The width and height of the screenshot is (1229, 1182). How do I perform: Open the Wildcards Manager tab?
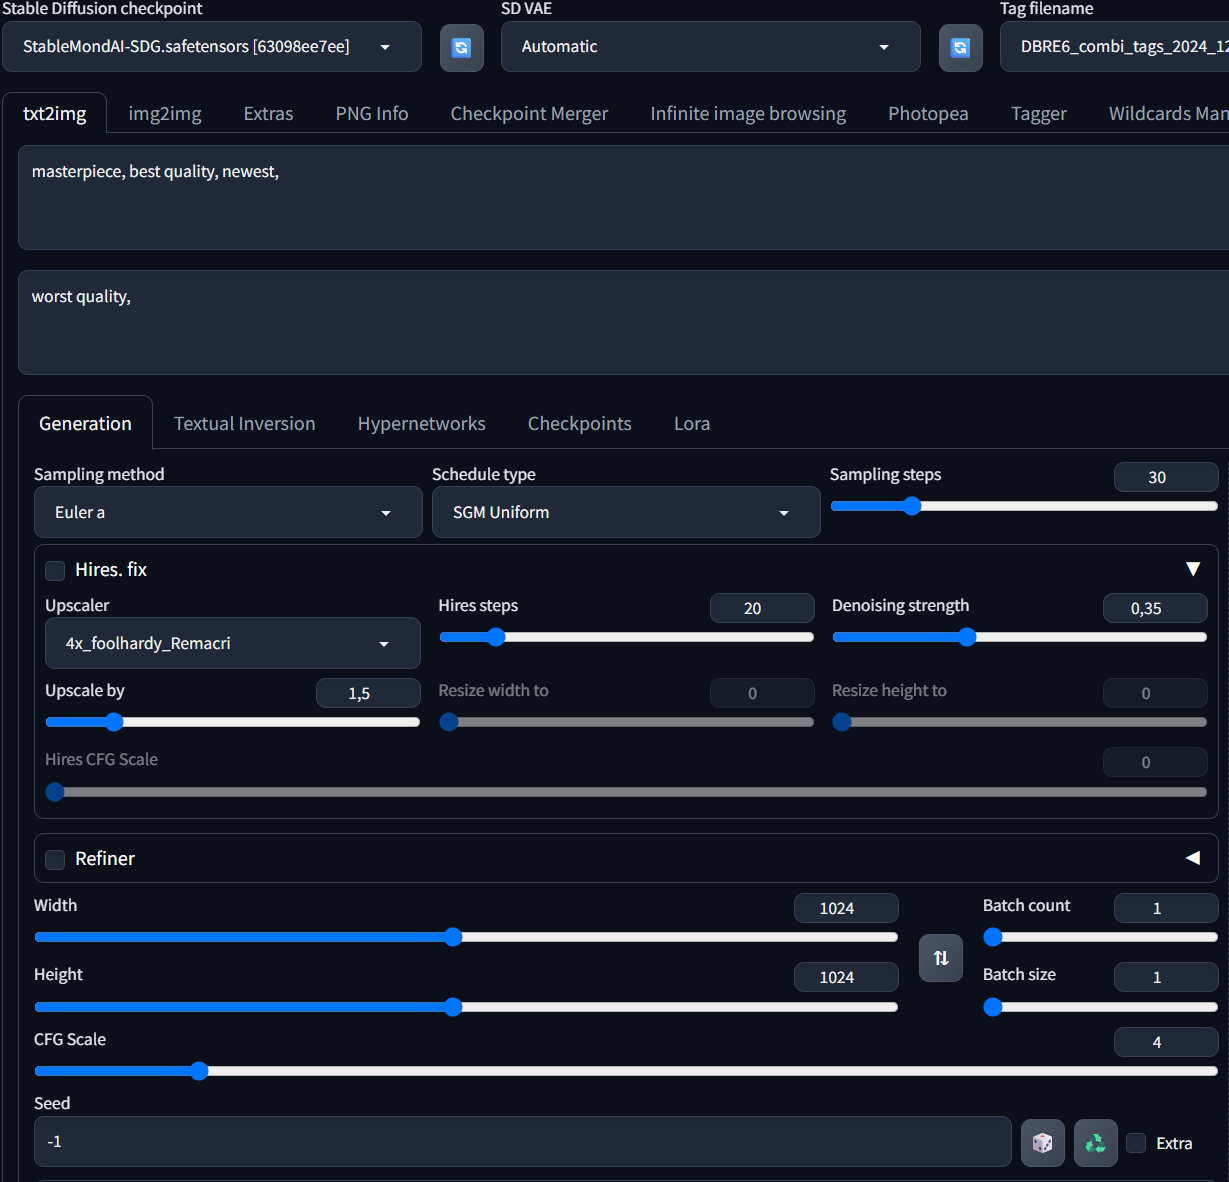[1168, 114]
